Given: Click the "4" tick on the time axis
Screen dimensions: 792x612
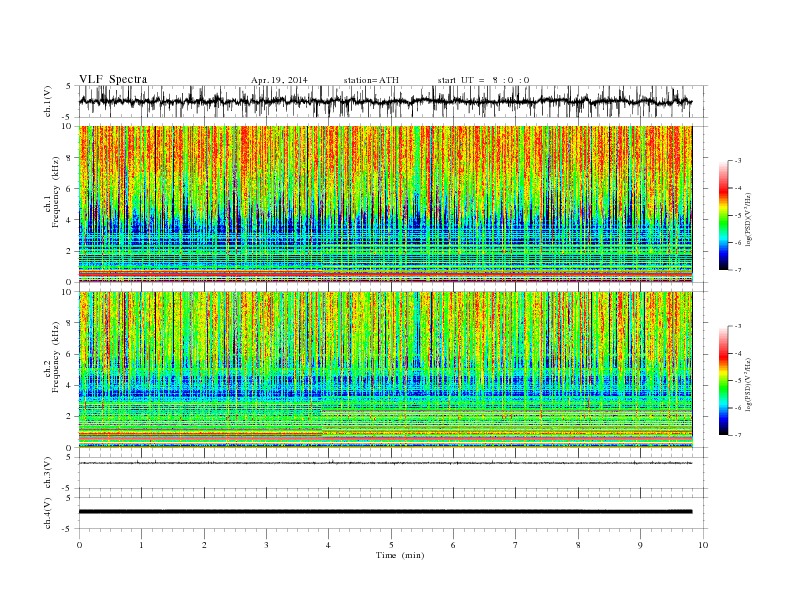Looking at the screenshot, I should (x=328, y=545).
